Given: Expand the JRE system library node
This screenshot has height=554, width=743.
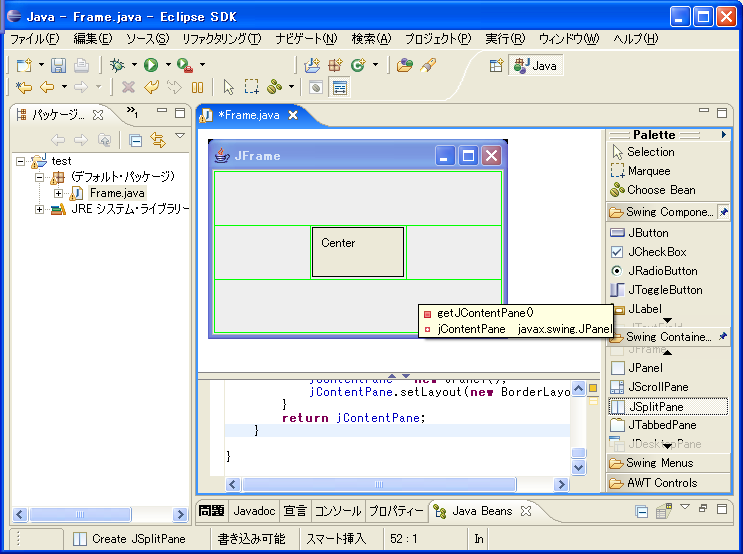Looking at the screenshot, I should 40,209.
